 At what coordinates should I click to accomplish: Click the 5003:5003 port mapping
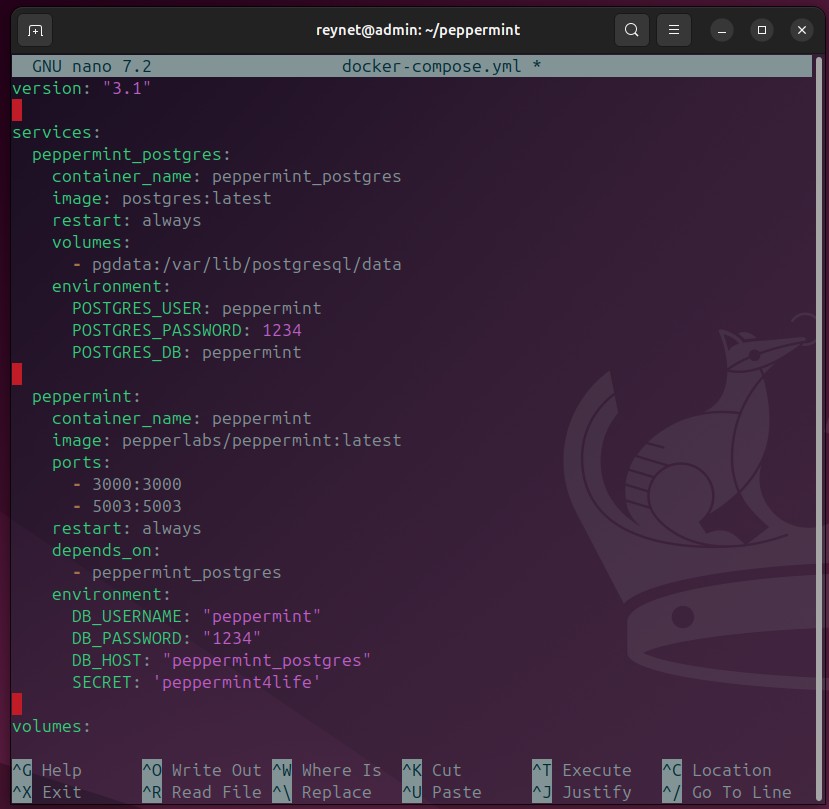click(x=136, y=507)
